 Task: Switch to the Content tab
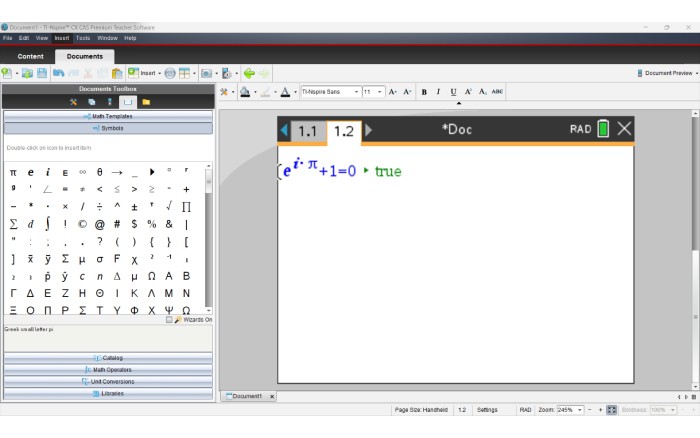(30, 56)
